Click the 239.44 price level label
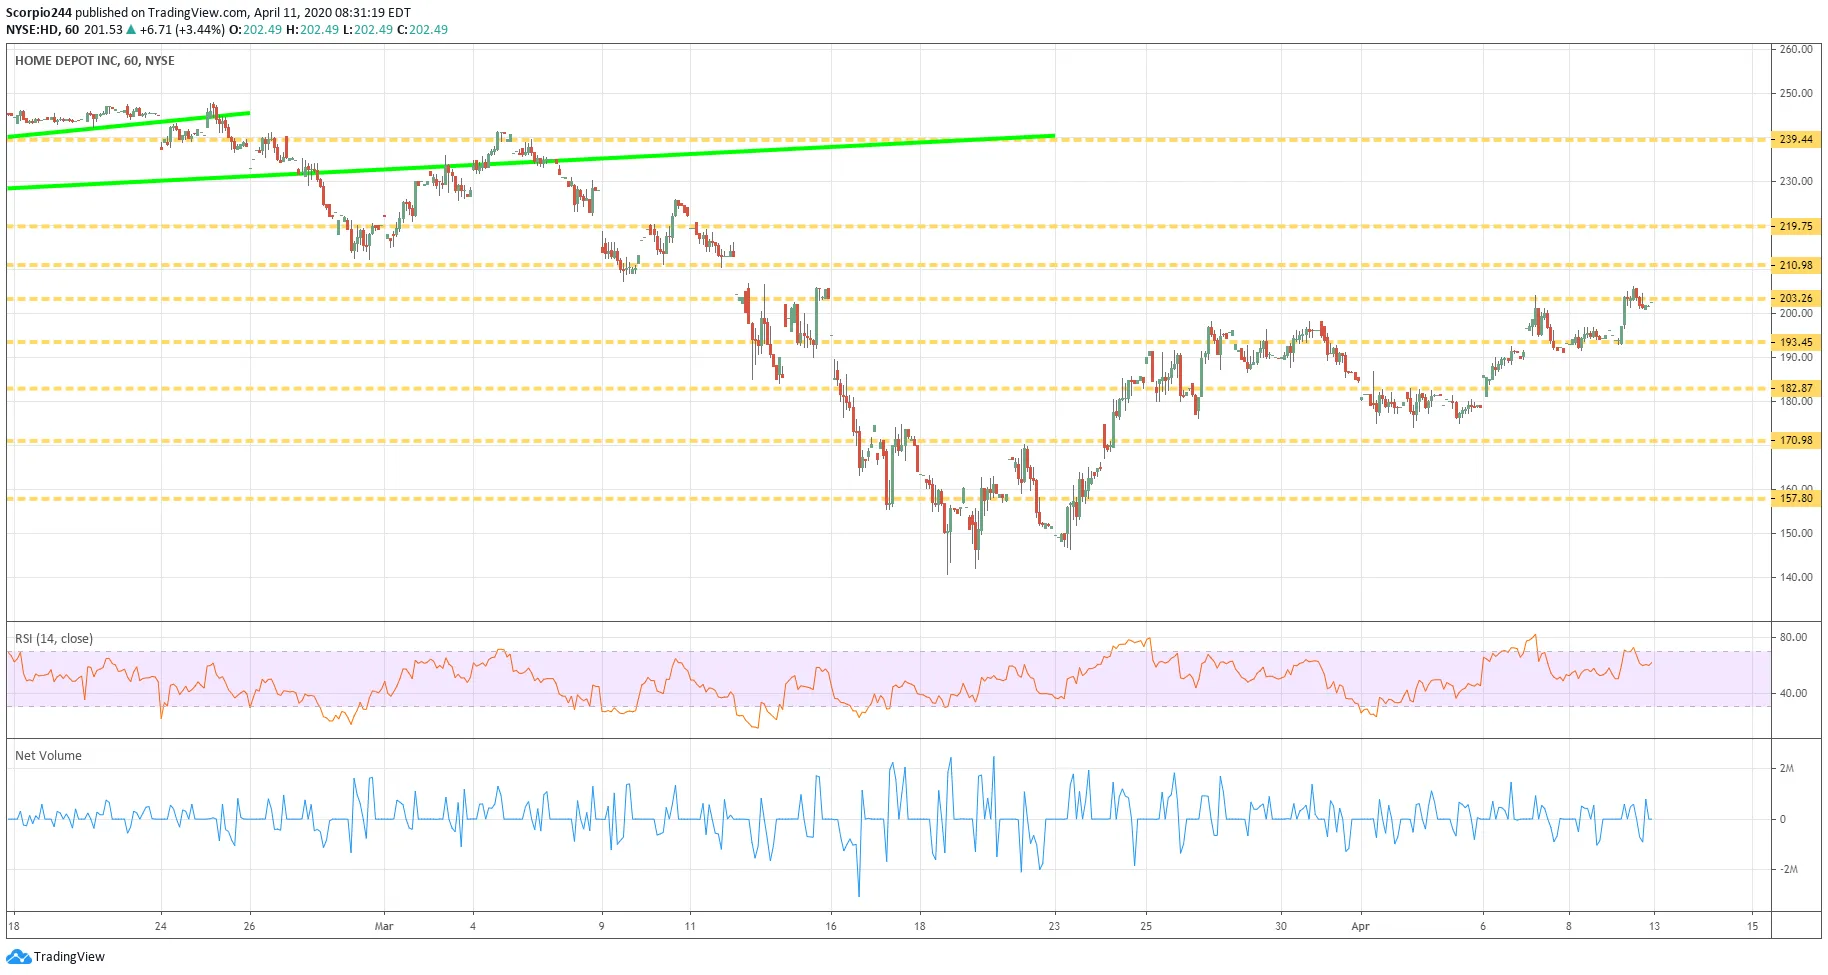Viewport: 1828px width, 975px height. 1796,139
